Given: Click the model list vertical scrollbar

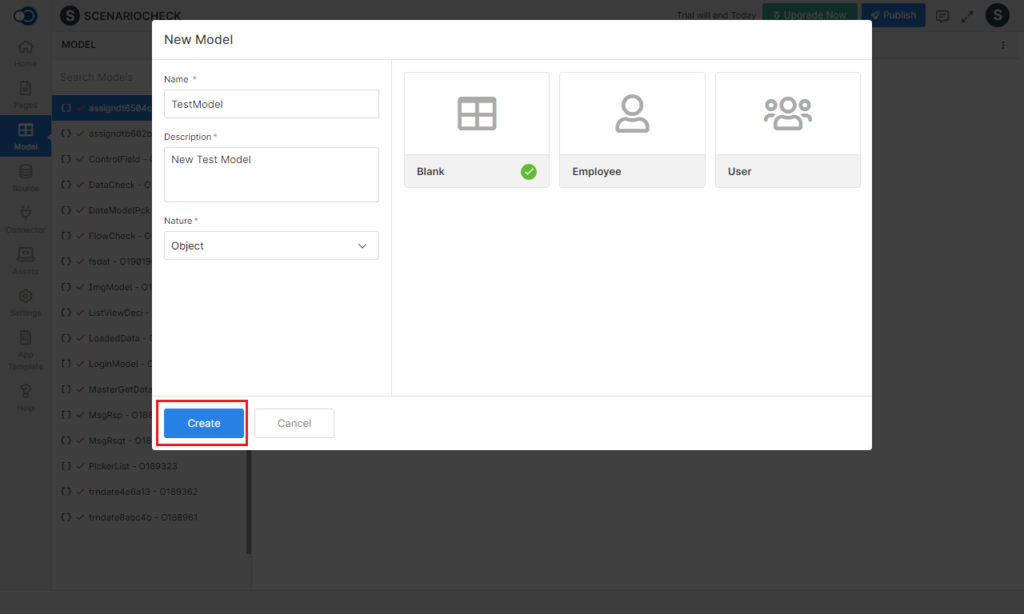Looking at the screenshot, I should click(249, 502).
